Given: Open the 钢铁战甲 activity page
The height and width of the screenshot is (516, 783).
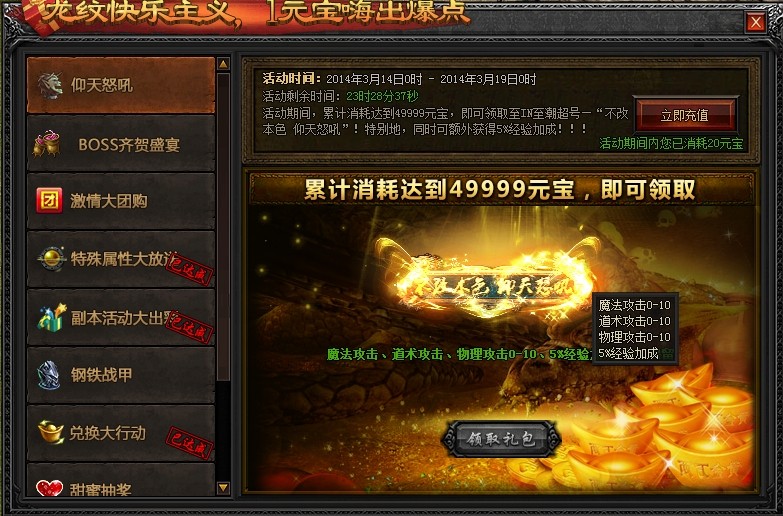Looking at the screenshot, I should coord(121,375).
